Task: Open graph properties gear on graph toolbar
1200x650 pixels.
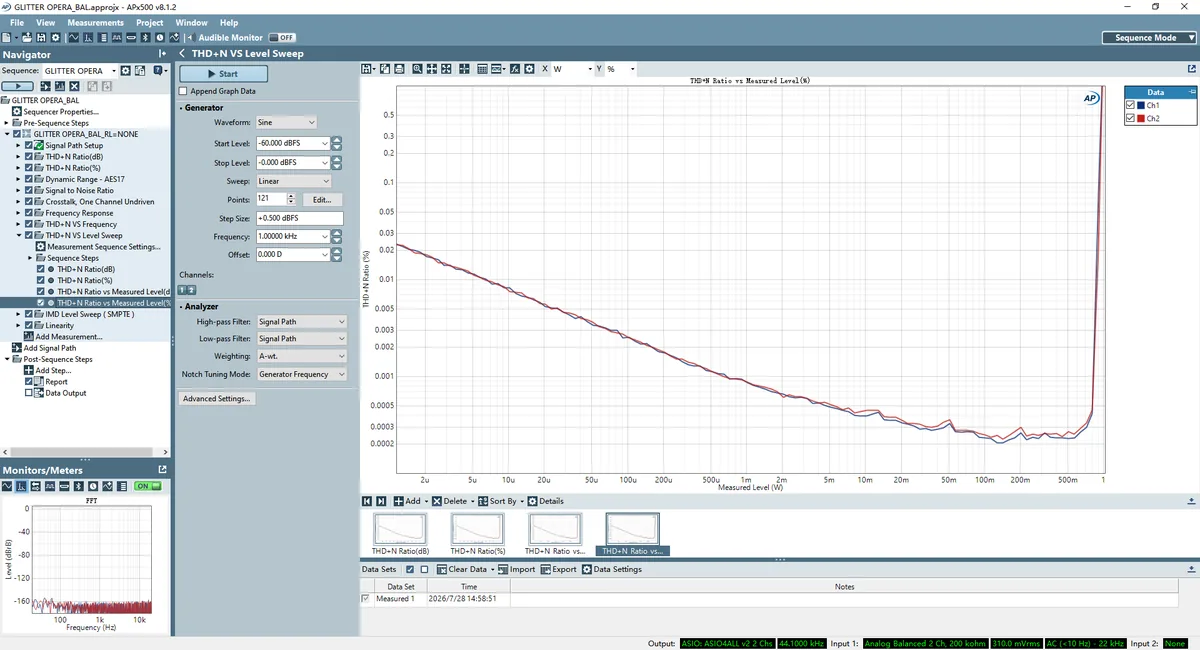Action: (x=529, y=69)
